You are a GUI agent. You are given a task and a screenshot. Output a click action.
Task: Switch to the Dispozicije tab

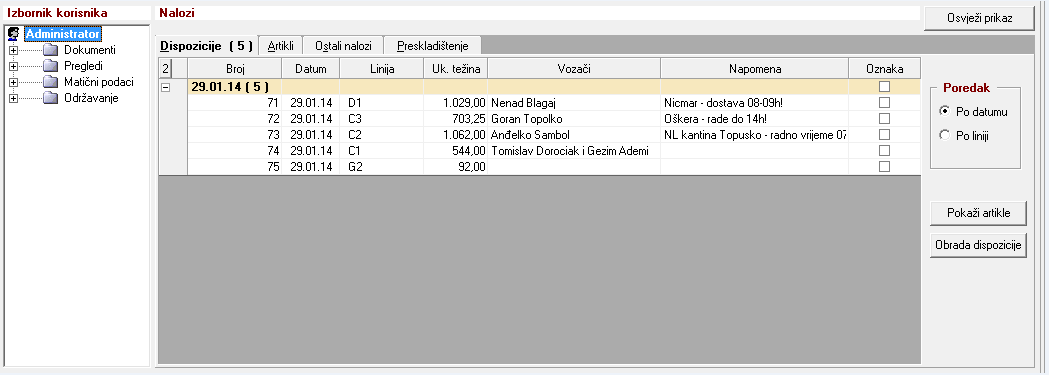tap(207, 45)
